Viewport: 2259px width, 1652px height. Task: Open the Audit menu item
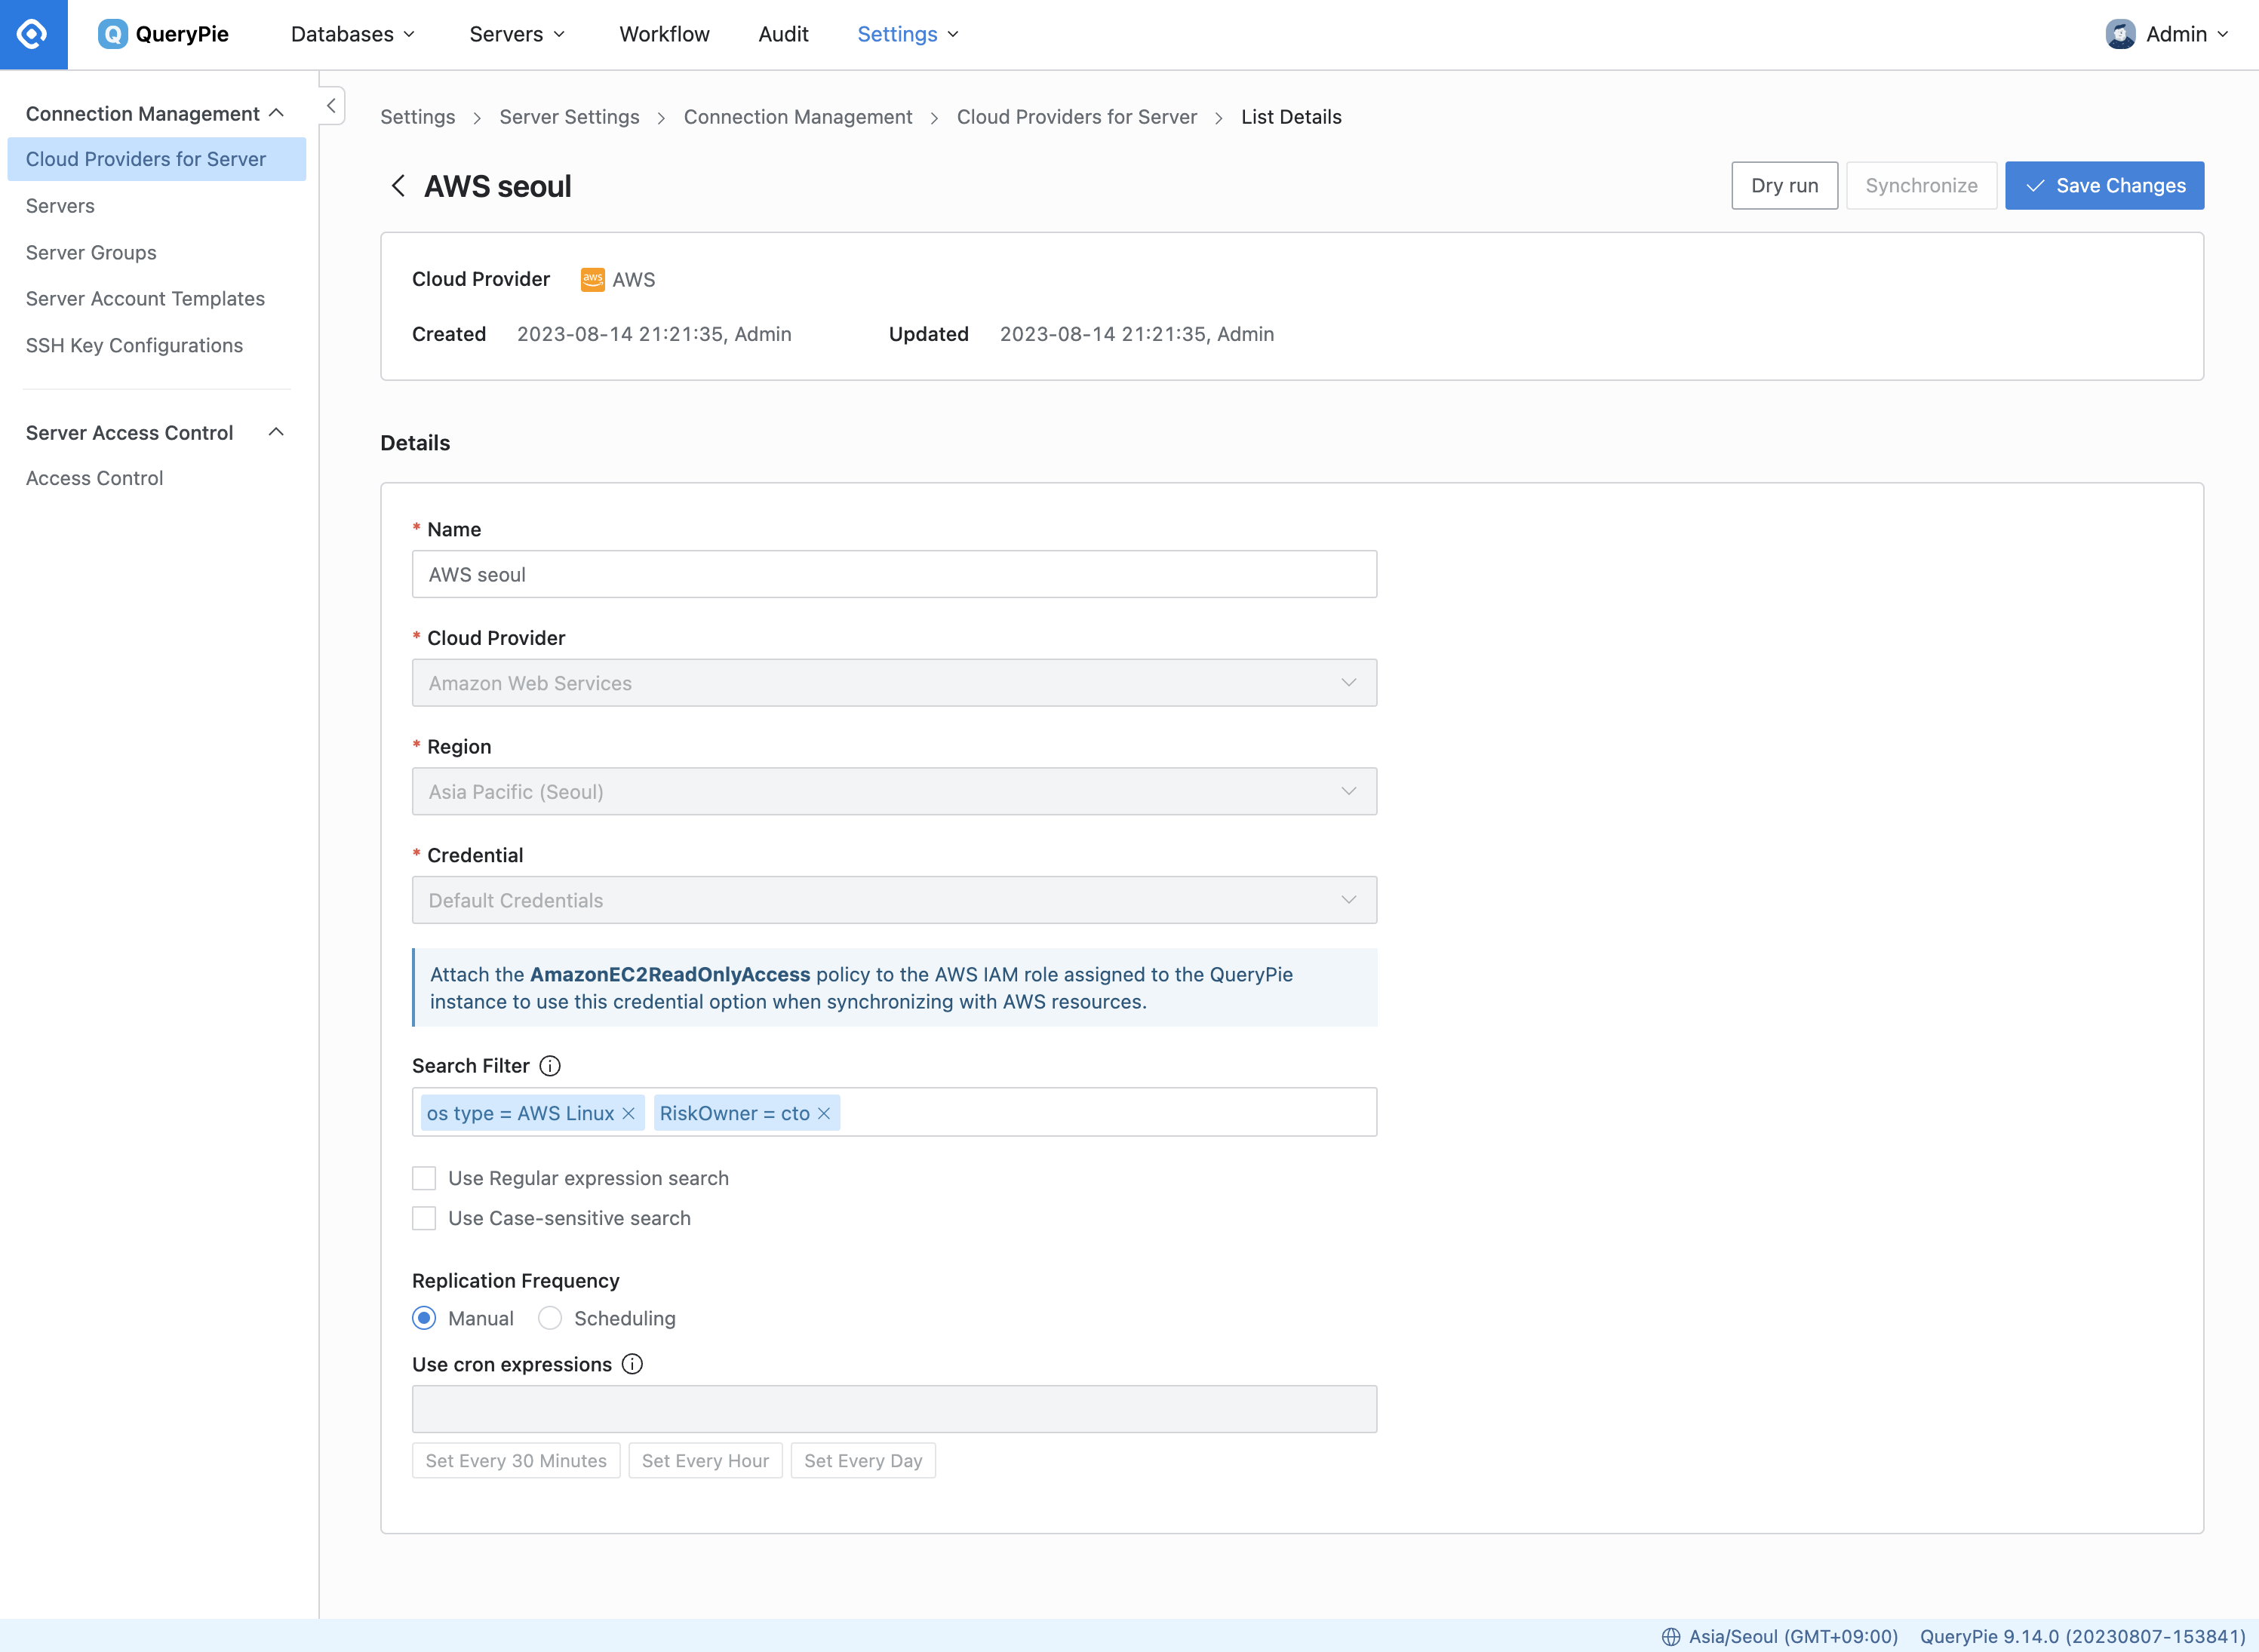pyautogui.click(x=783, y=34)
